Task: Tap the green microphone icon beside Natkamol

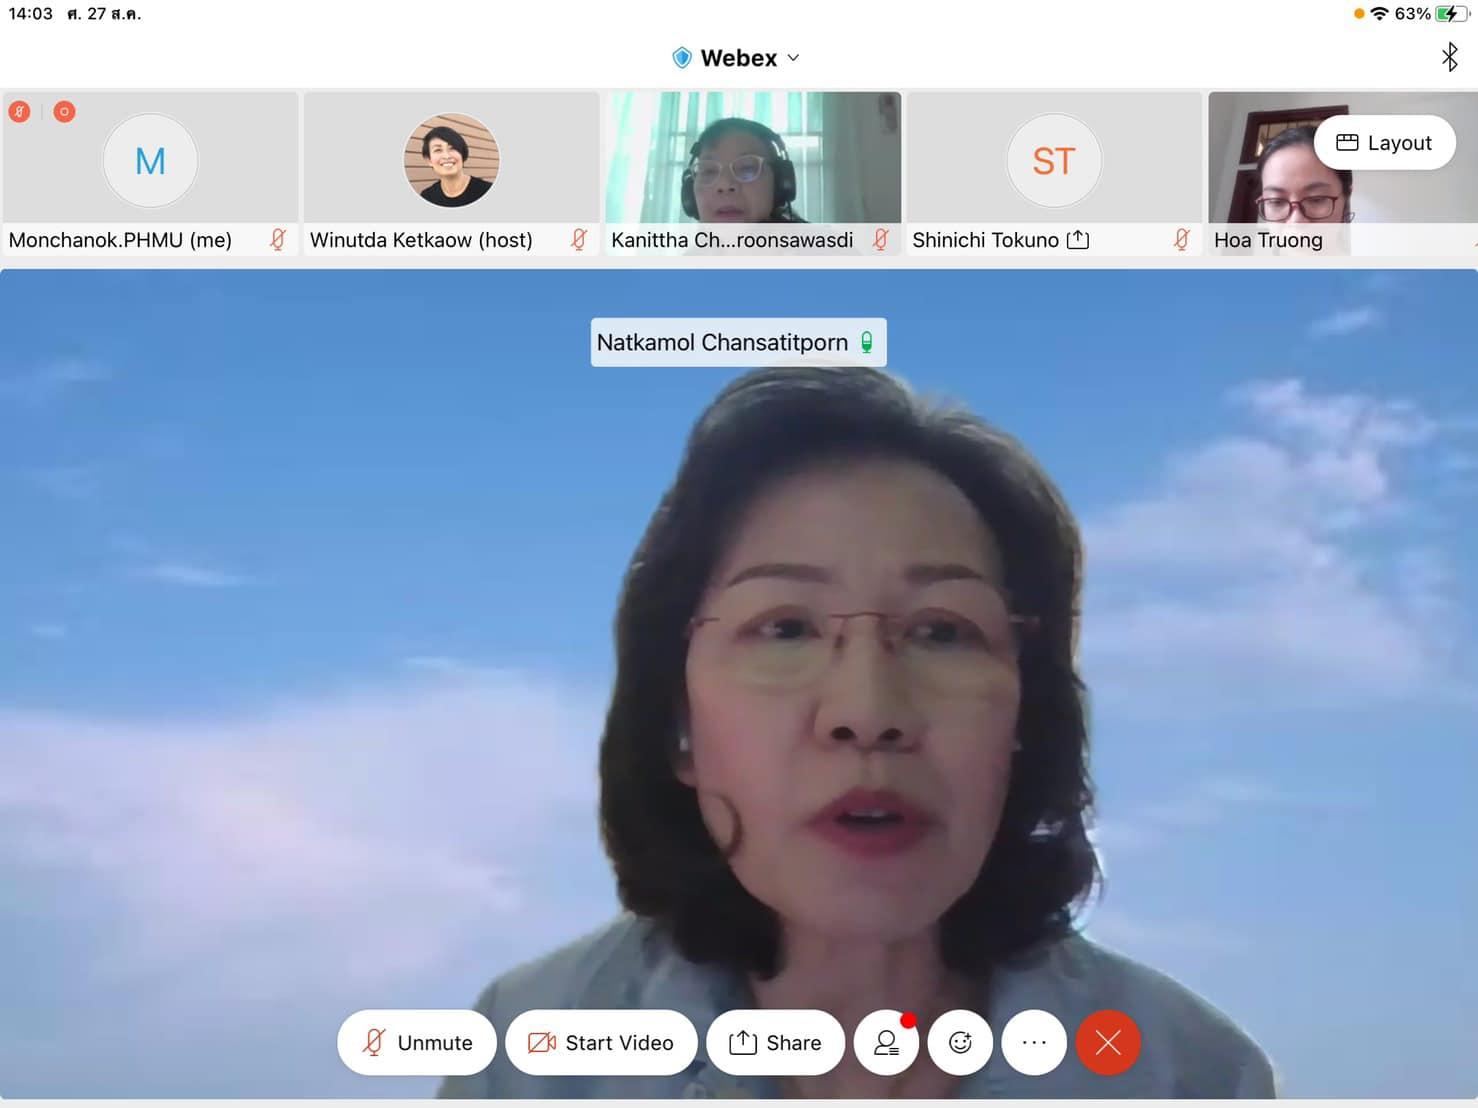Action: click(867, 342)
